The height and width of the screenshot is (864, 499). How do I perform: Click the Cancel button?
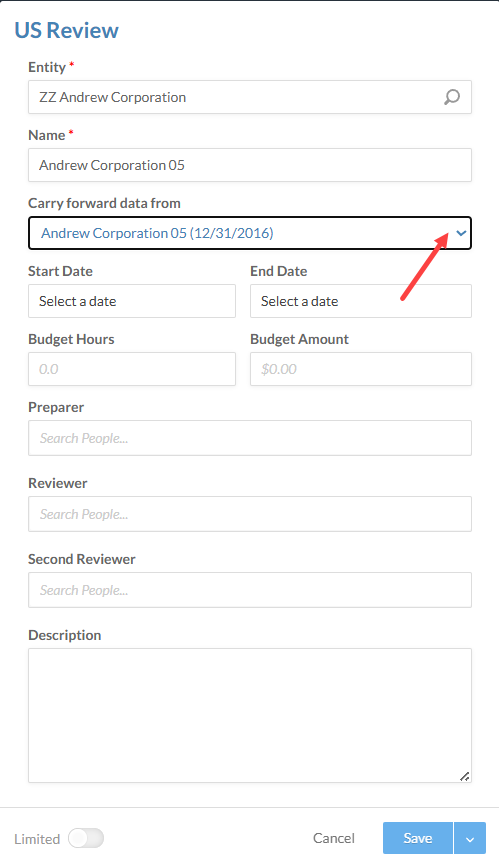coord(334,838)
